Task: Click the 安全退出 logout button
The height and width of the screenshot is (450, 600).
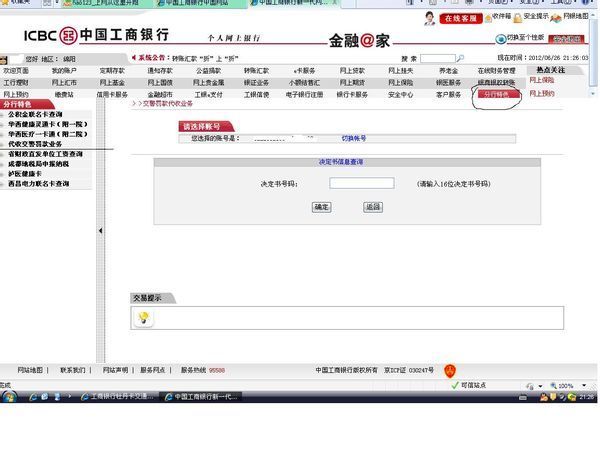Action: (567, 39)
